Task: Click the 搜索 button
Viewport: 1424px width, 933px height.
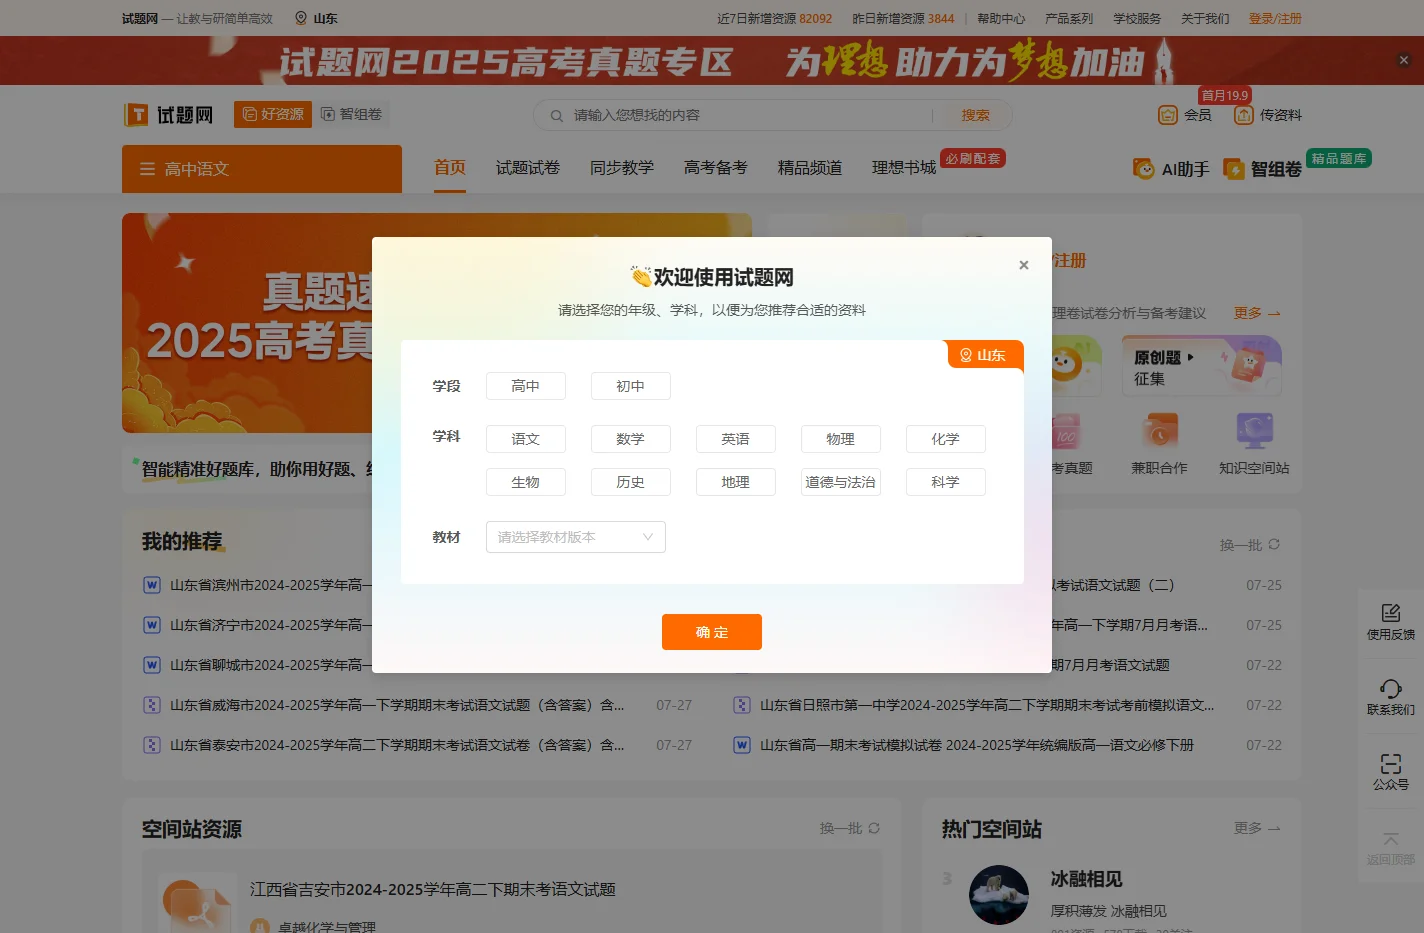Action: point(975,115)
